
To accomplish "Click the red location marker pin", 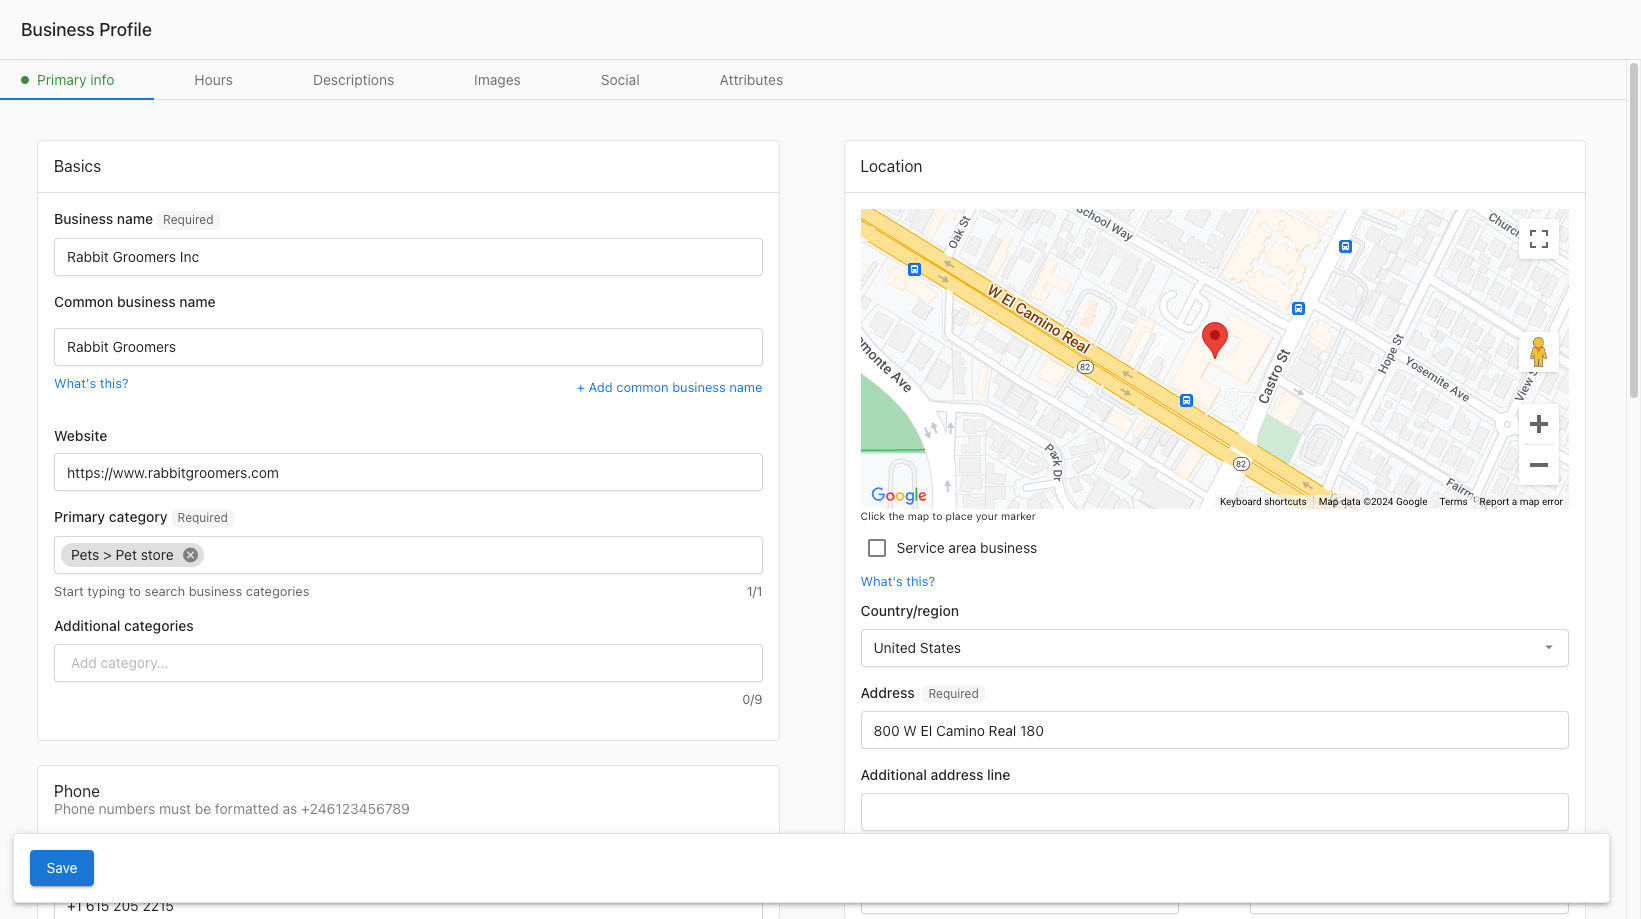I will 1214,340.
